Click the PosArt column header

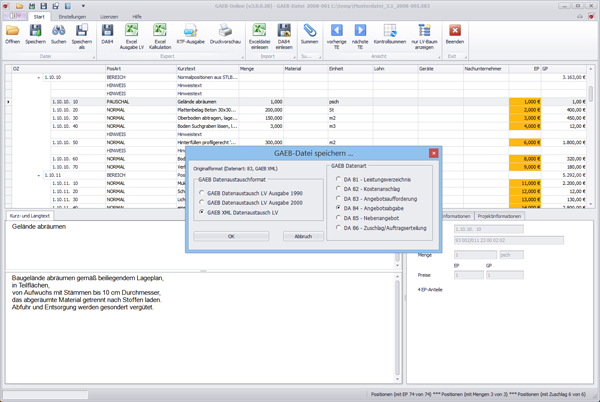(140, 69)
